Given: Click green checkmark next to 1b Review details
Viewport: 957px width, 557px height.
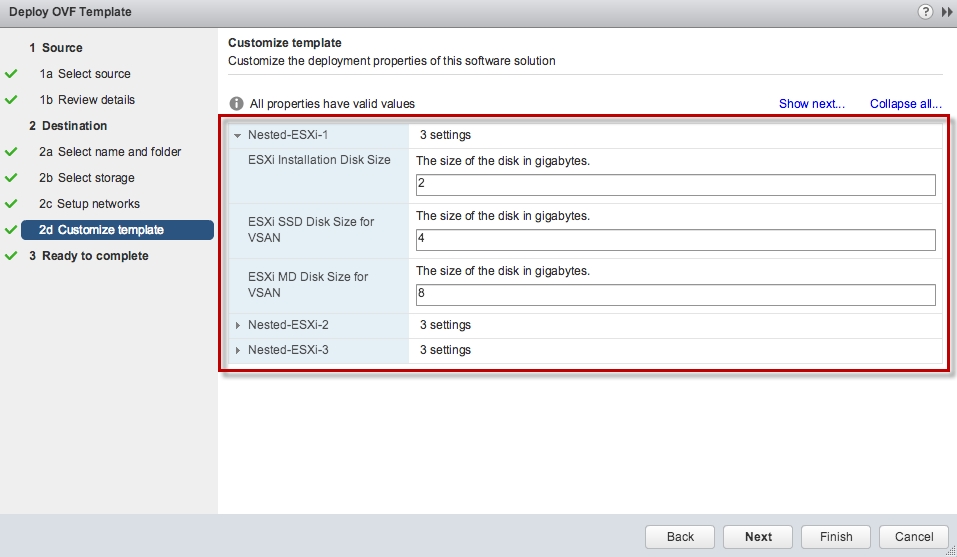Looking at the screenshot, I should [11, 99].
